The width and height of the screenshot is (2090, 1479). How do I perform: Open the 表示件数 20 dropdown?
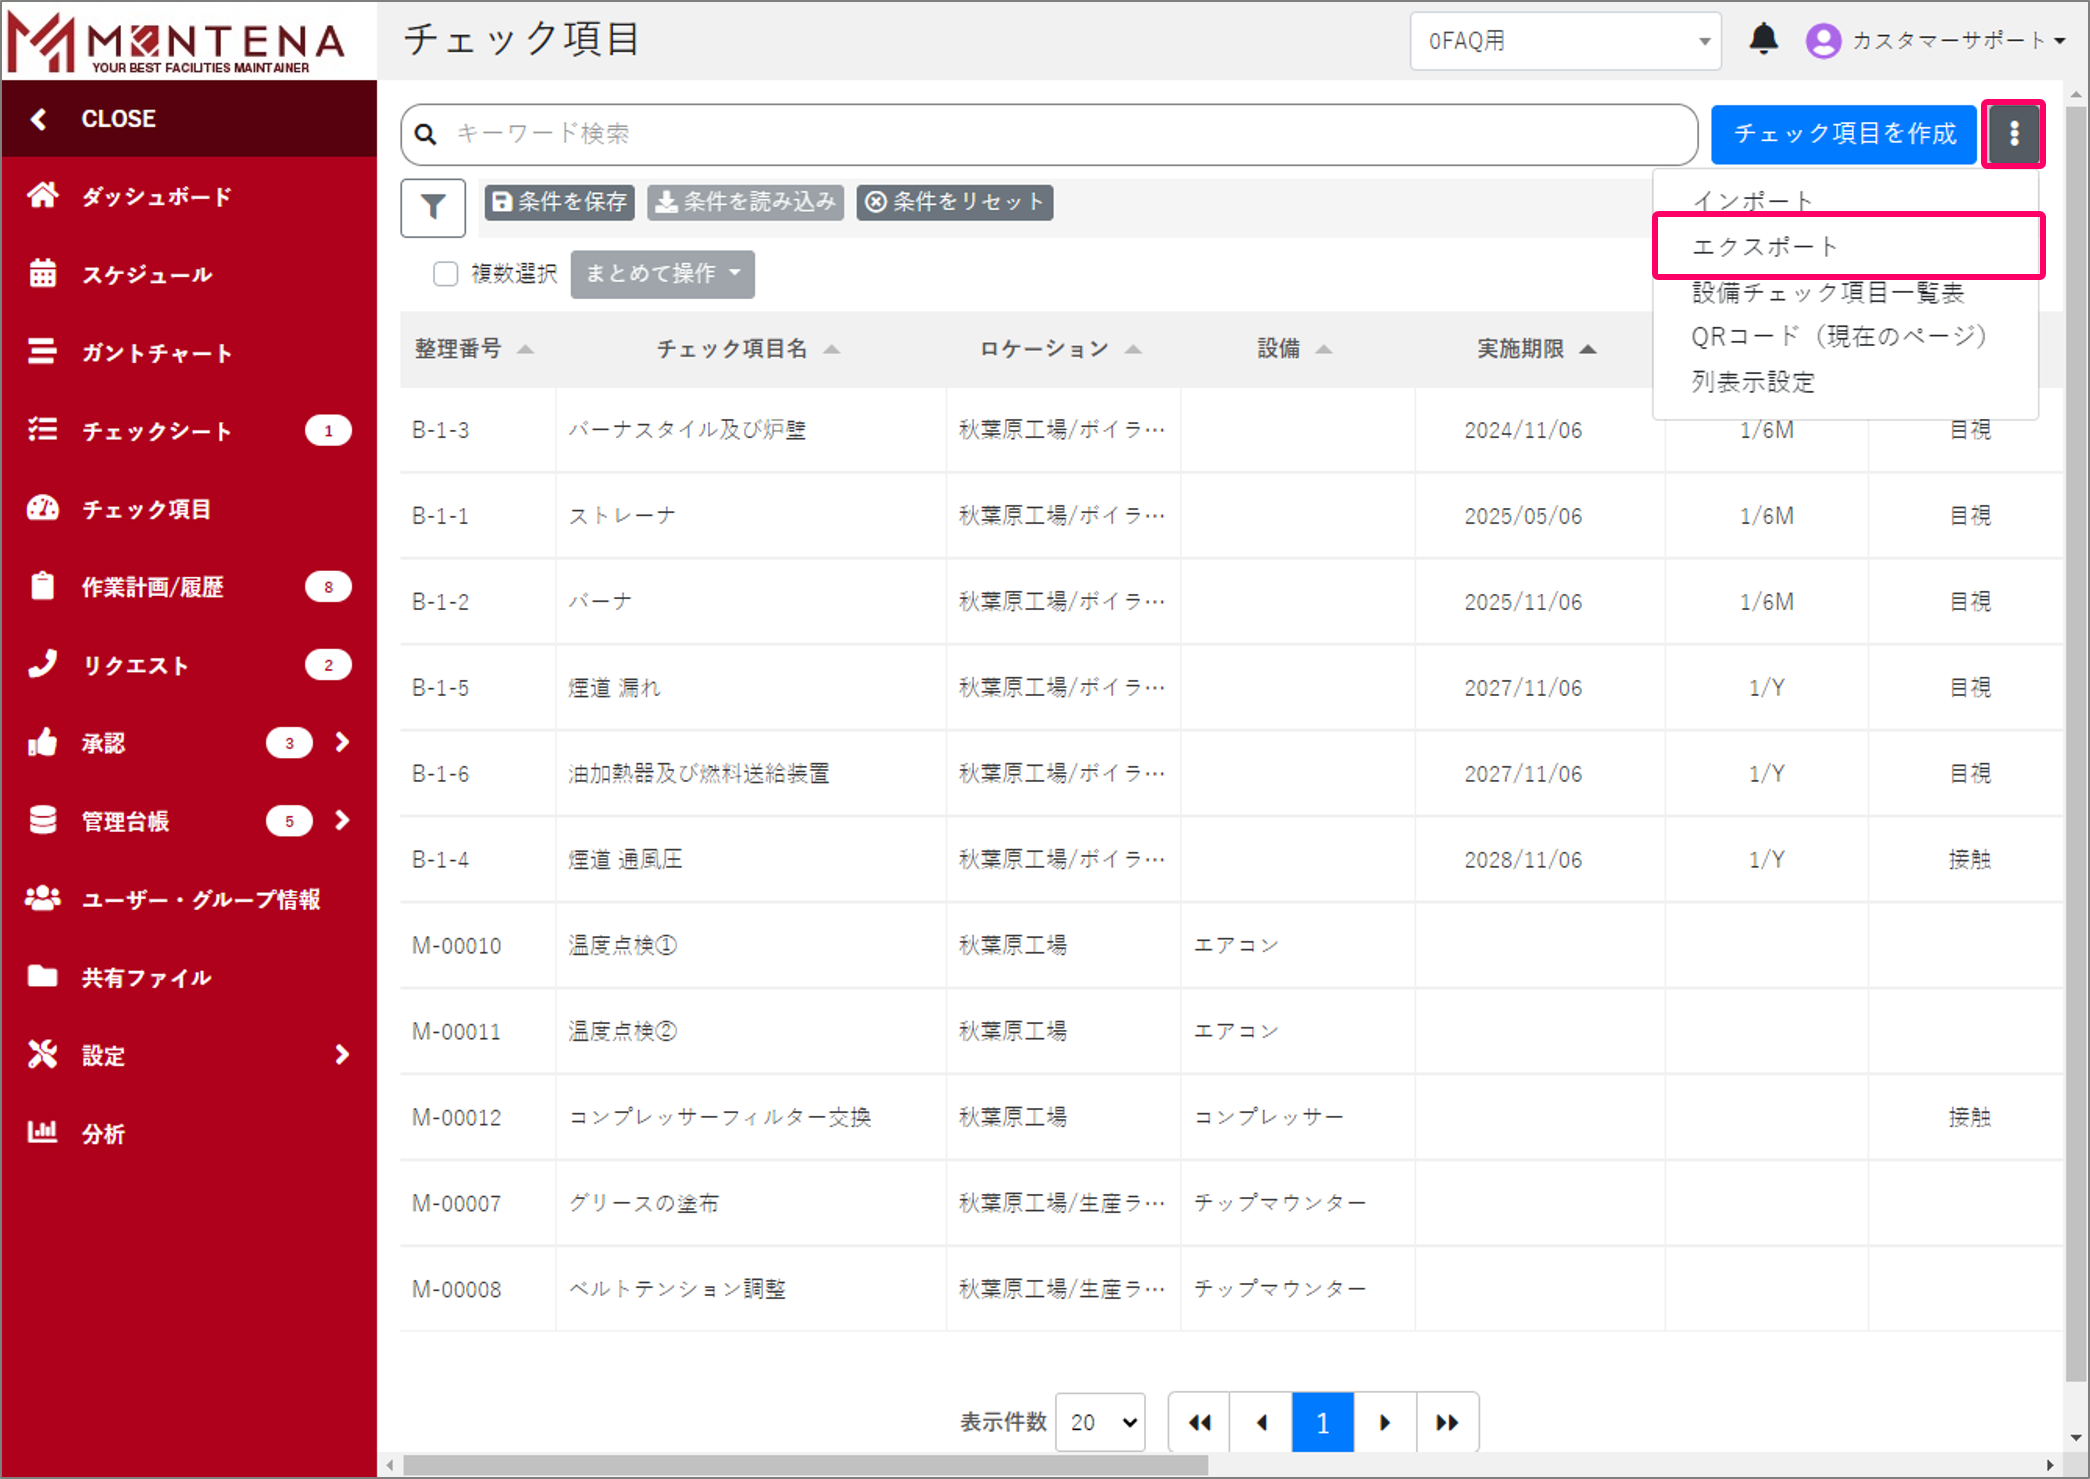click(1101, 1421)
